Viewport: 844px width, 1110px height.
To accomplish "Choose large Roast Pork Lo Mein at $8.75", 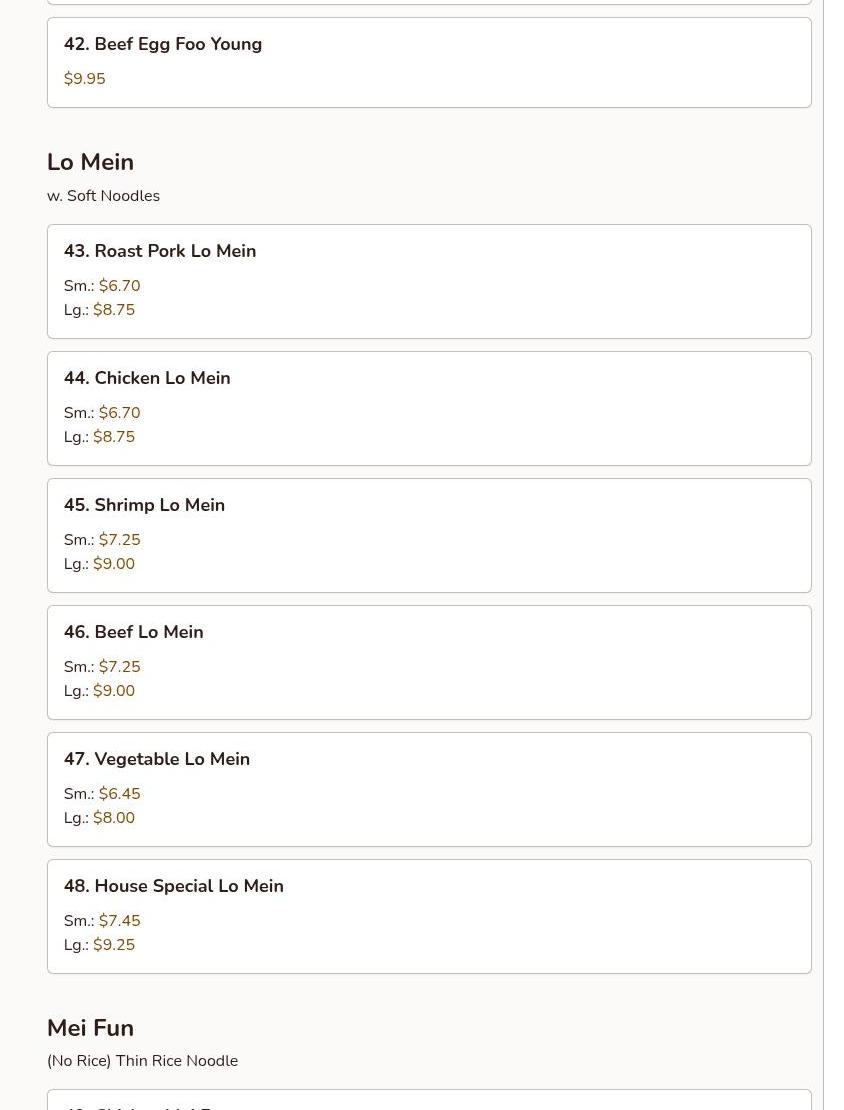I will point(114,310).
